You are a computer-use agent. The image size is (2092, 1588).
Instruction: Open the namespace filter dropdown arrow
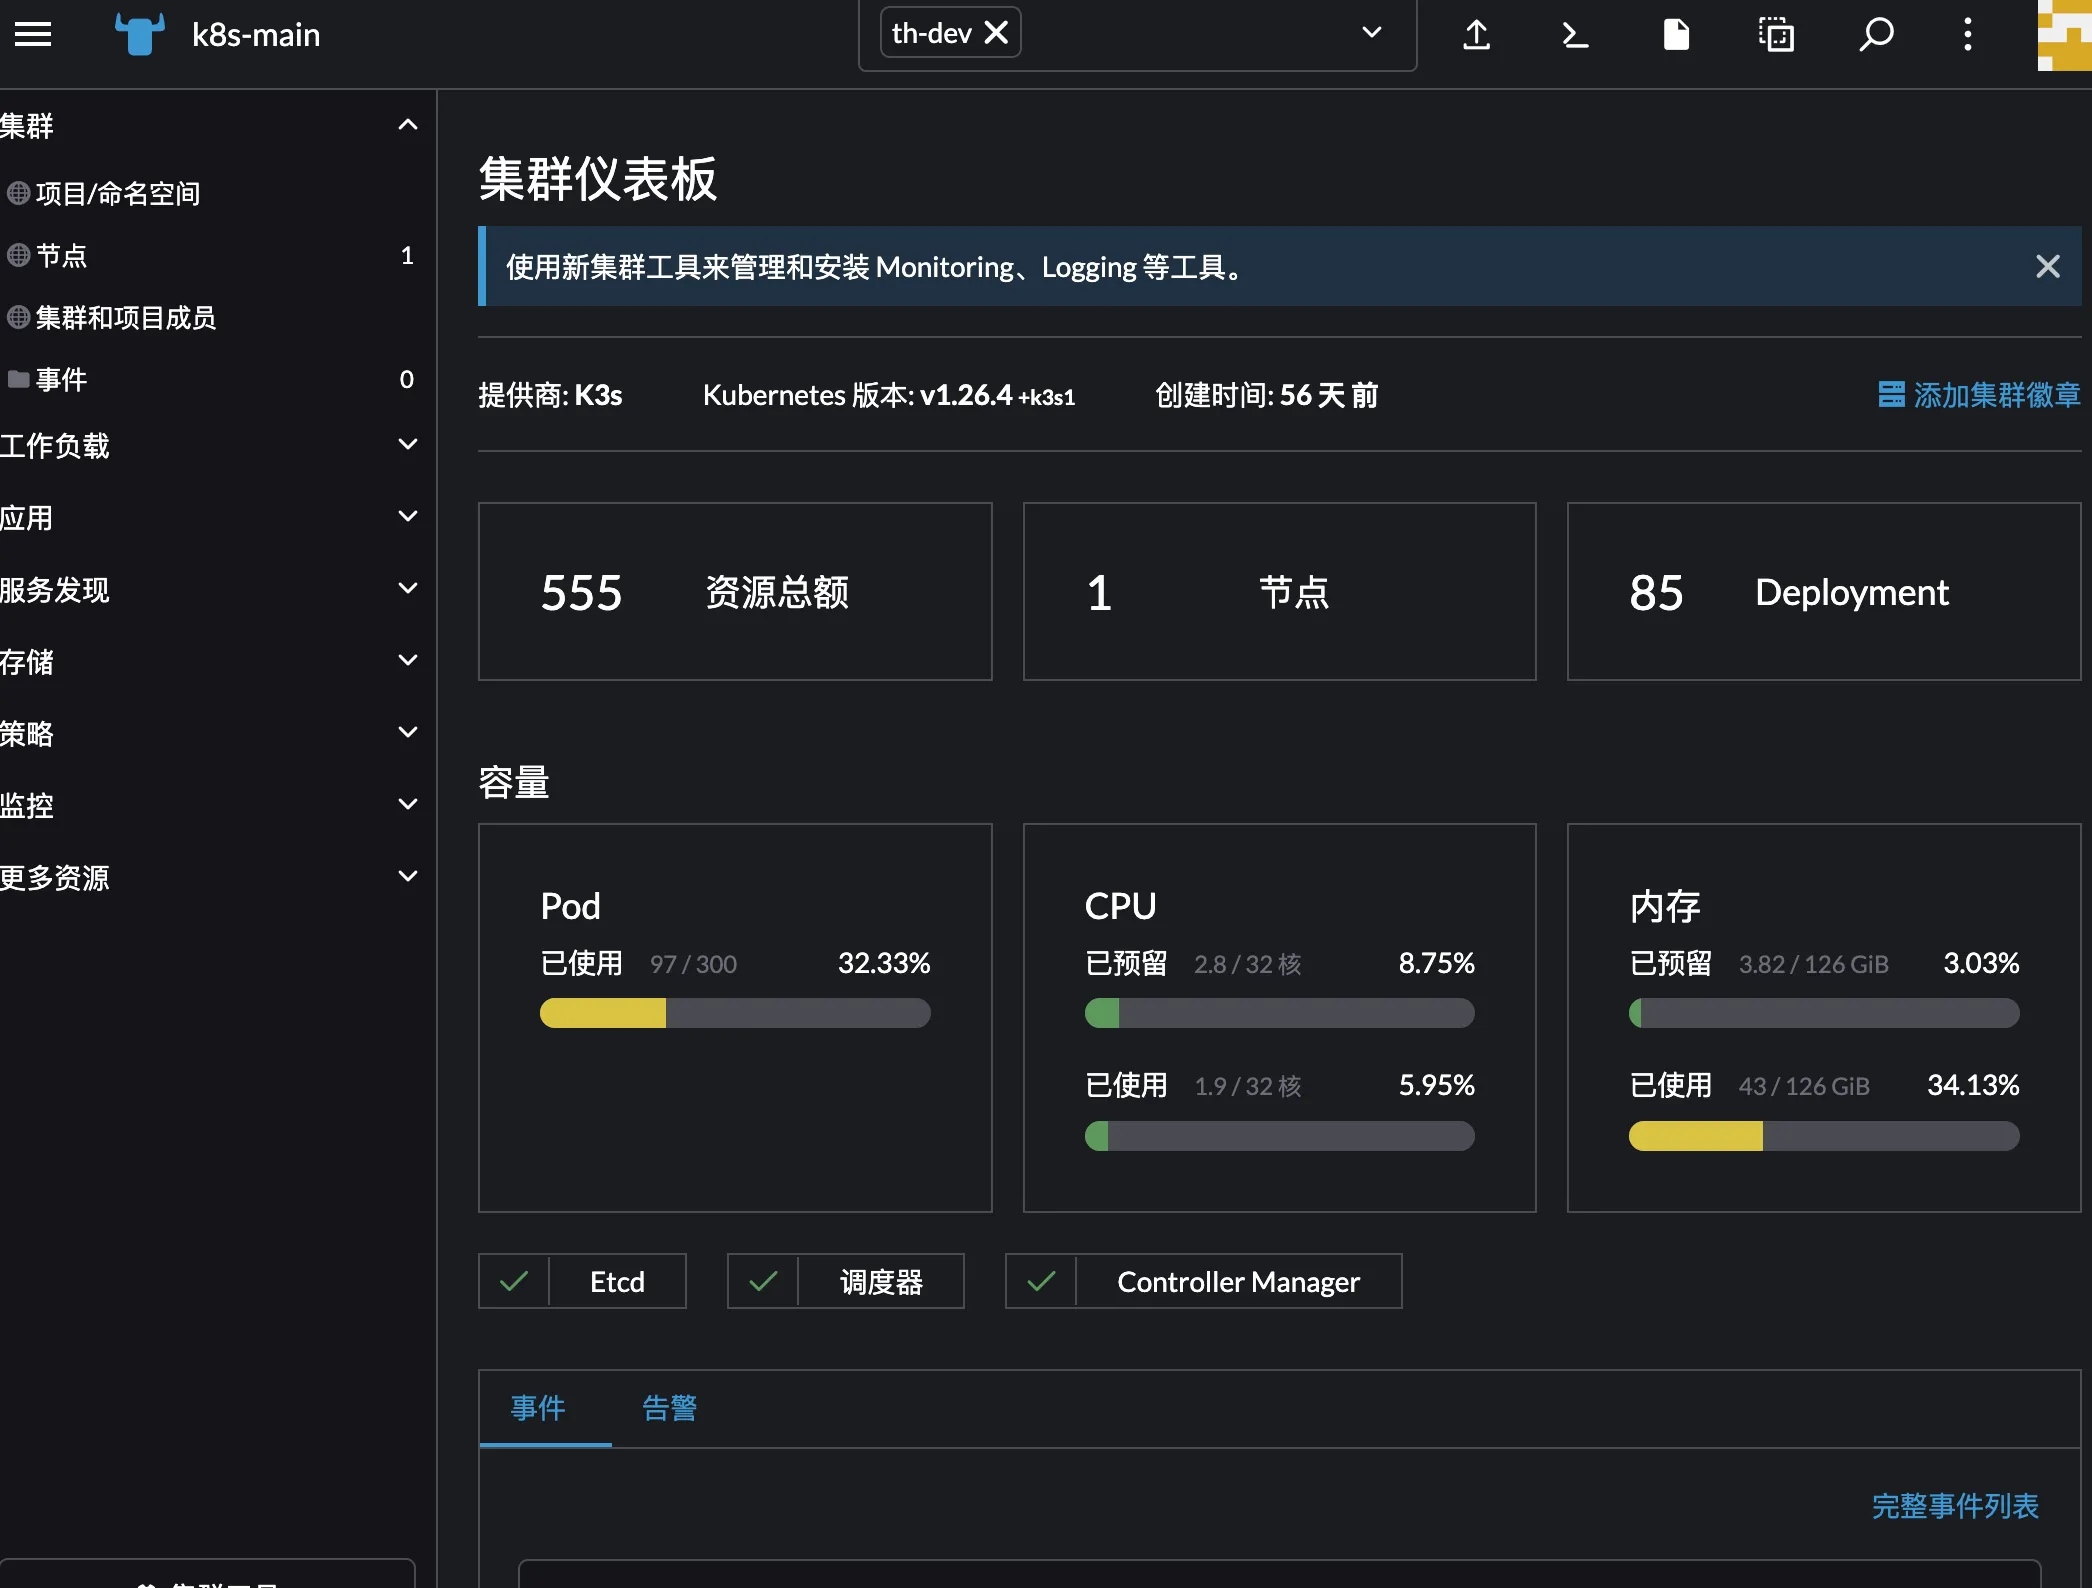pyautogui.click(x=1372, y=33)
